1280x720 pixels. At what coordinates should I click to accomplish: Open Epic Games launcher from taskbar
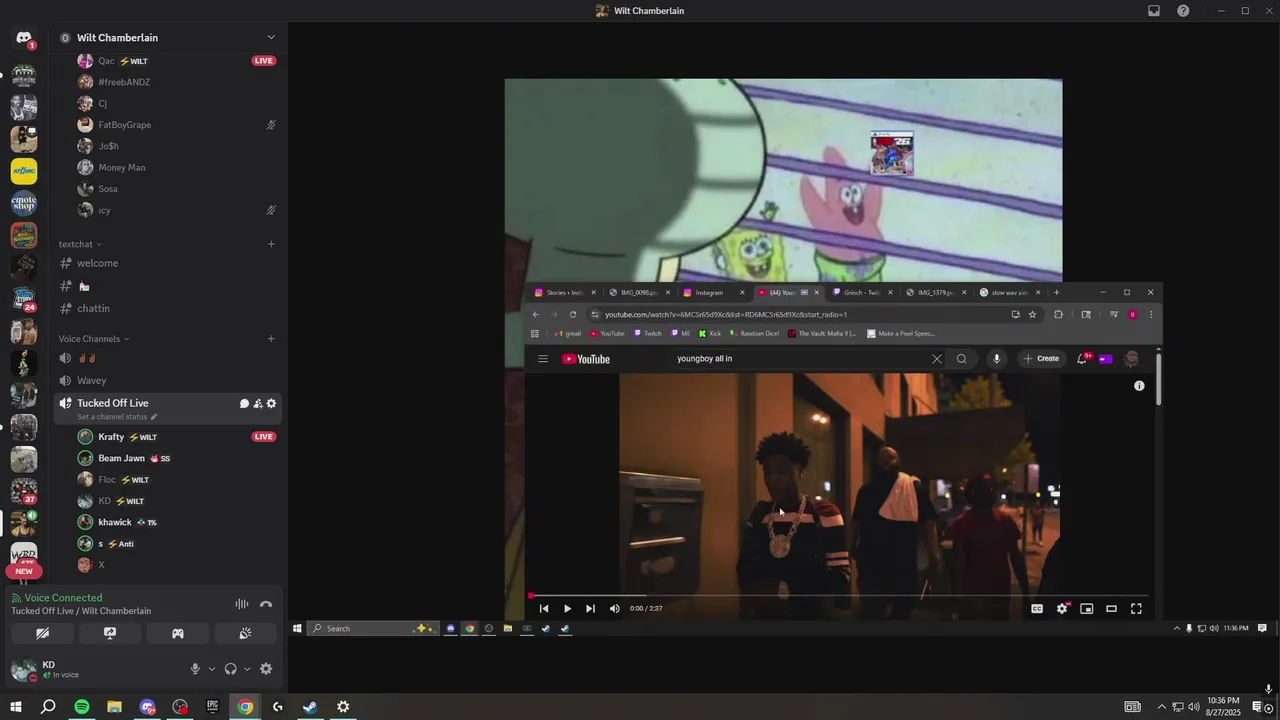click(x=212, y=707)
